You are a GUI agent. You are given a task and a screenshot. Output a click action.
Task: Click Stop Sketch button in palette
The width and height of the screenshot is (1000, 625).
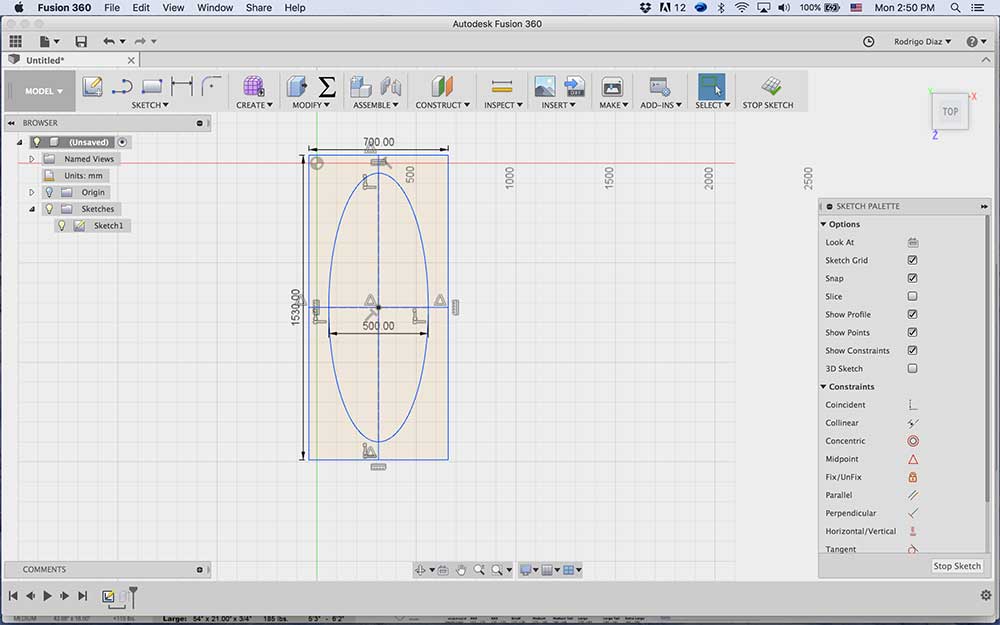957,566
